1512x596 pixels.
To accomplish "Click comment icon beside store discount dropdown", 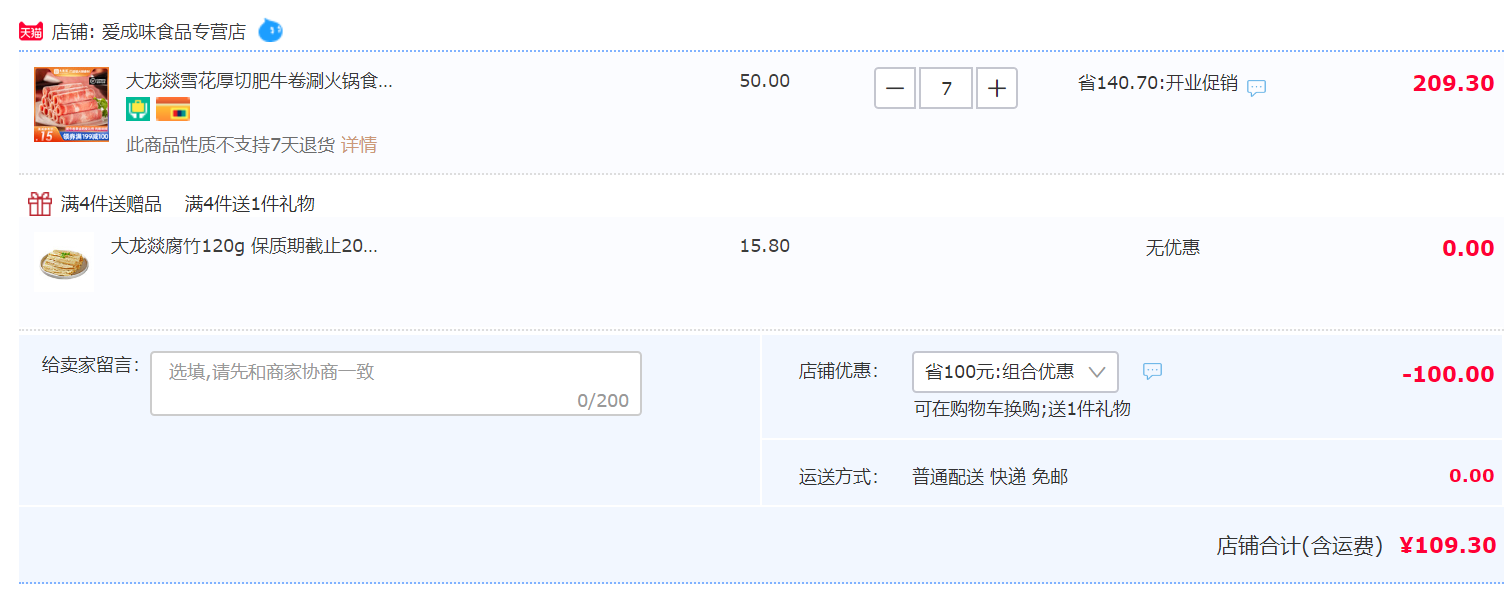I will [1152, 371].
